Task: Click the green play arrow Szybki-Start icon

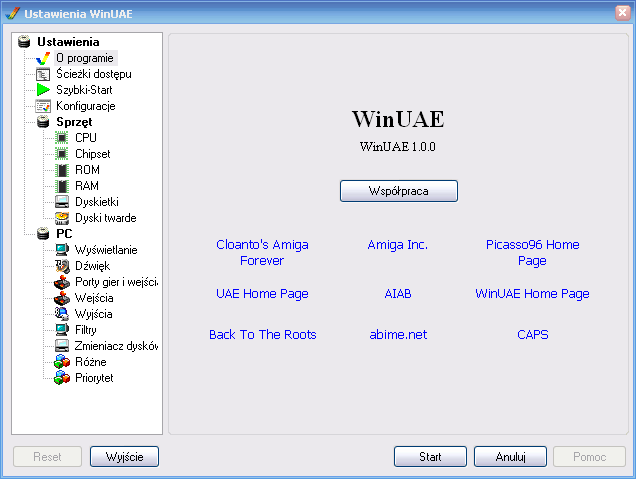Action: tap(43, 90)
